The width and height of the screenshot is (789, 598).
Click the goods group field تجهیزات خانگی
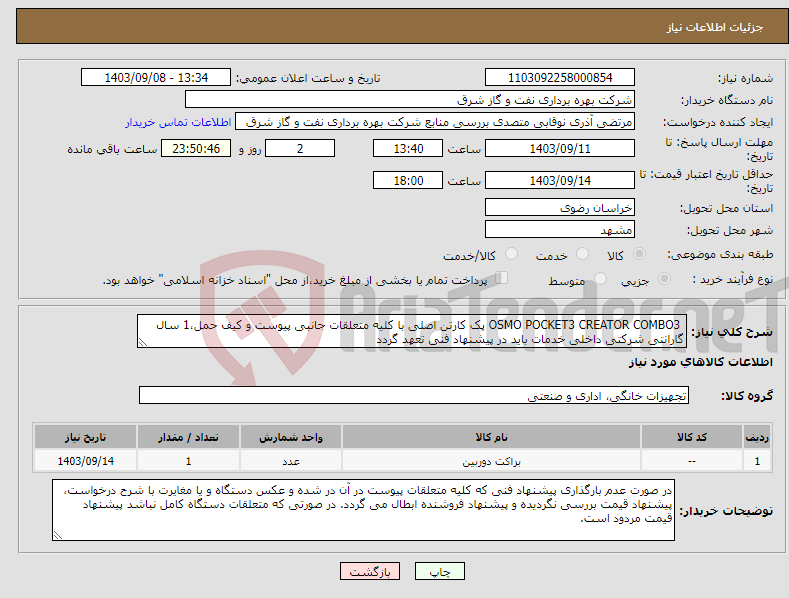(414, 396)
